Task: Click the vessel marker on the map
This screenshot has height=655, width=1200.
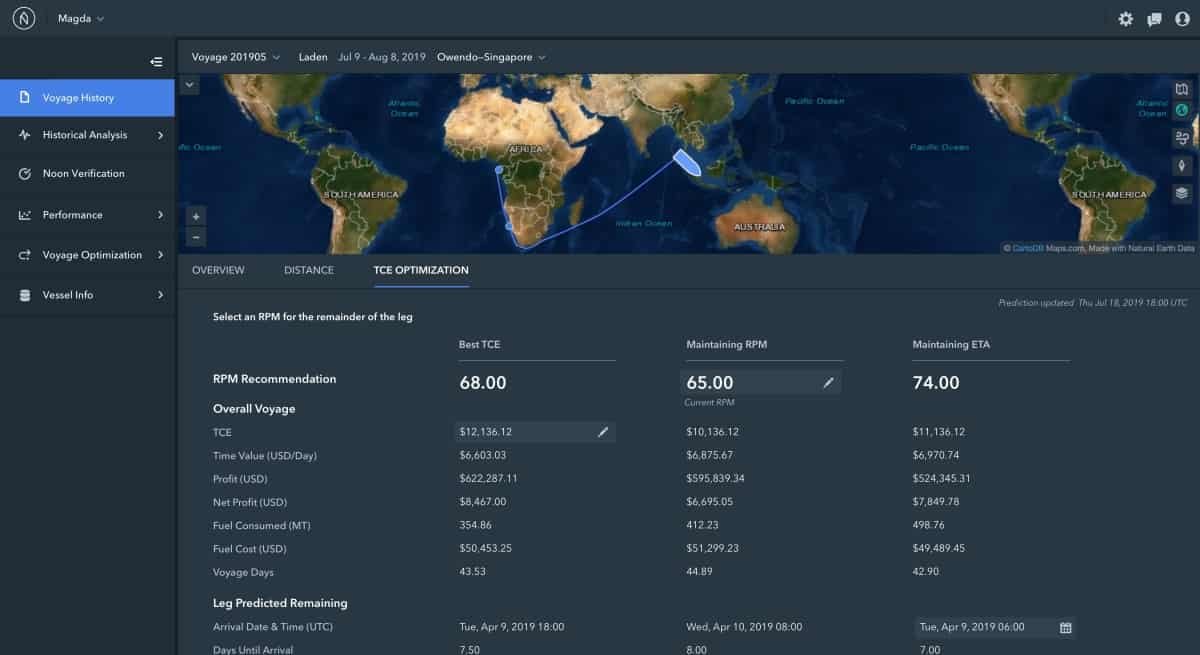Action: pos(688,161)
